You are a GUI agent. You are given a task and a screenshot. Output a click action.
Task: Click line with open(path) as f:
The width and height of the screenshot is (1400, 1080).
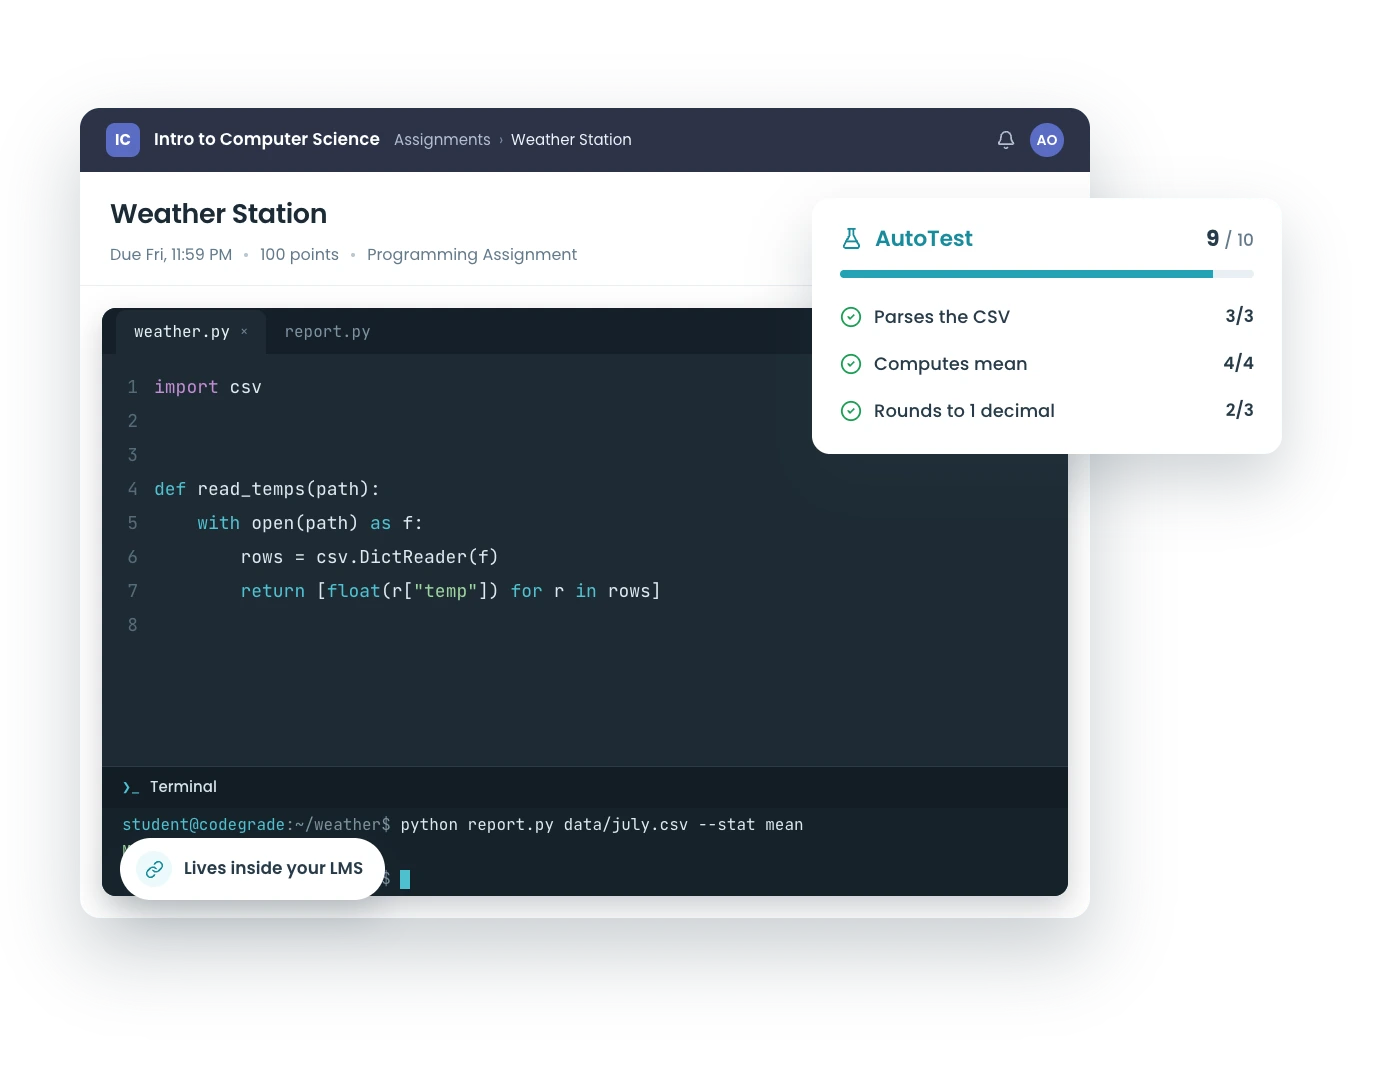[x=310, y=523]
